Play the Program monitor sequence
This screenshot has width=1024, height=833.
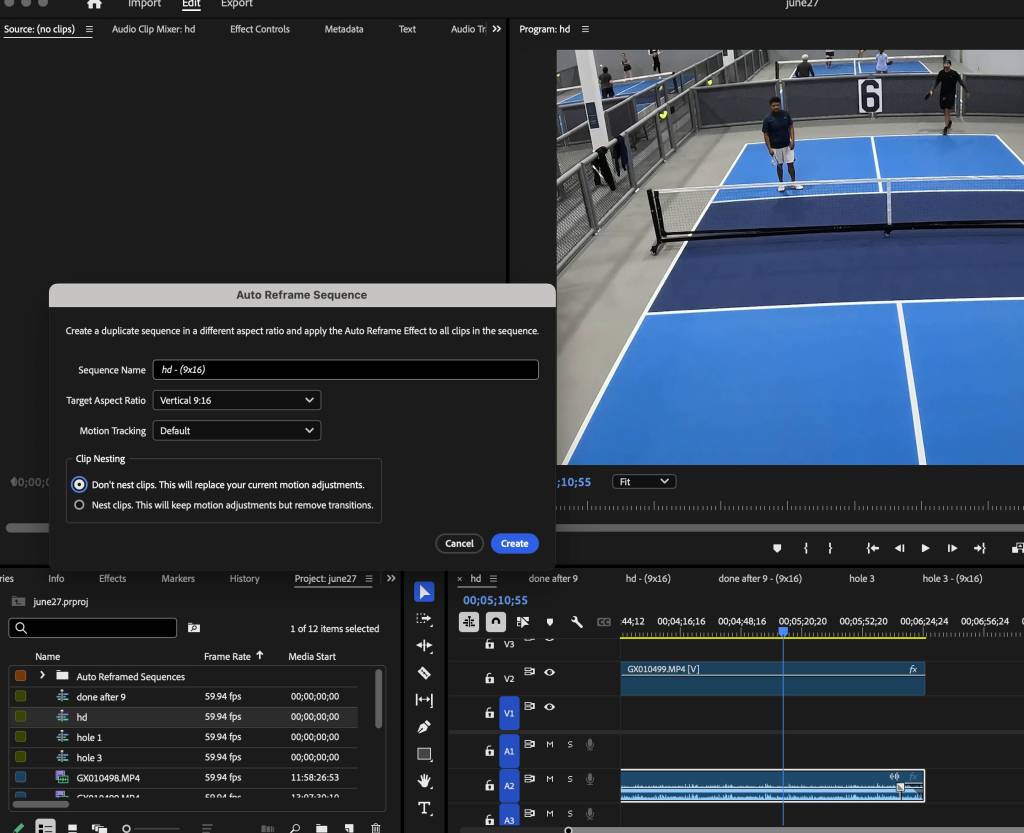point(925,548)
